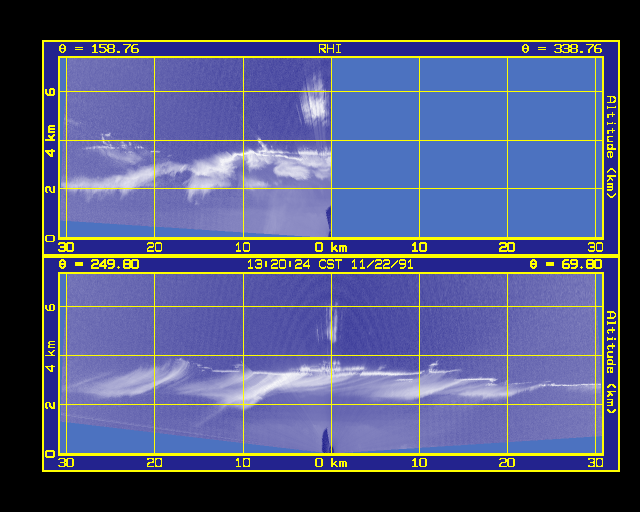The height and width of the screenshot is (512, 640).
Task: Click the upper panel's Altitude (km) axis label
Action: 611,147
